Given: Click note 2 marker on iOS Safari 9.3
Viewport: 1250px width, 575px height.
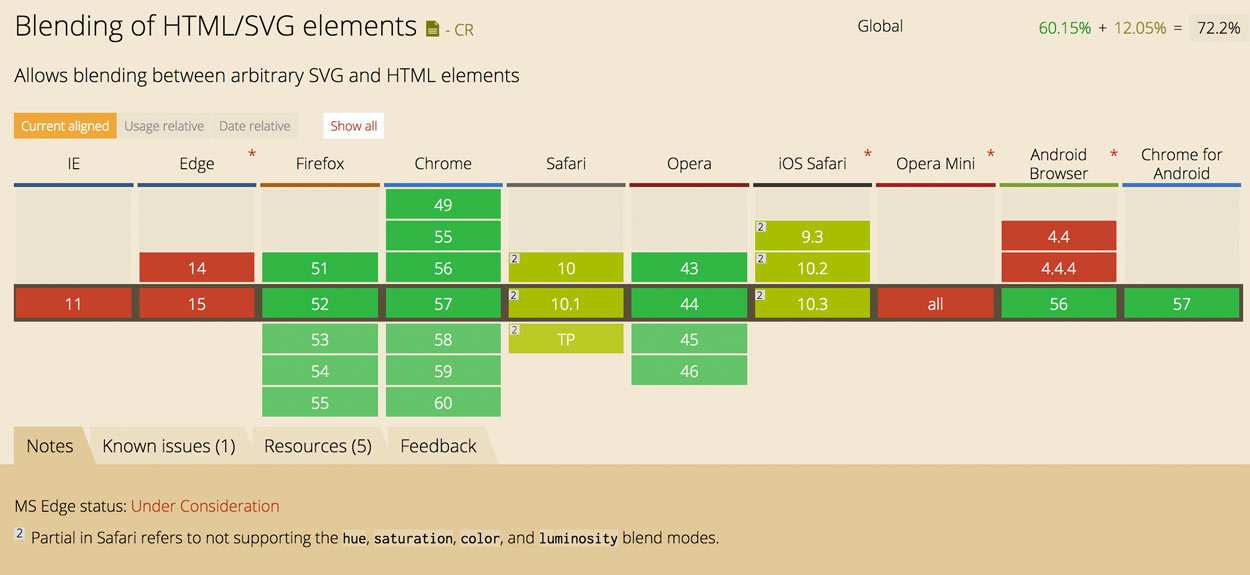Looking at the screenshot, I should click(x=761, y=227).
